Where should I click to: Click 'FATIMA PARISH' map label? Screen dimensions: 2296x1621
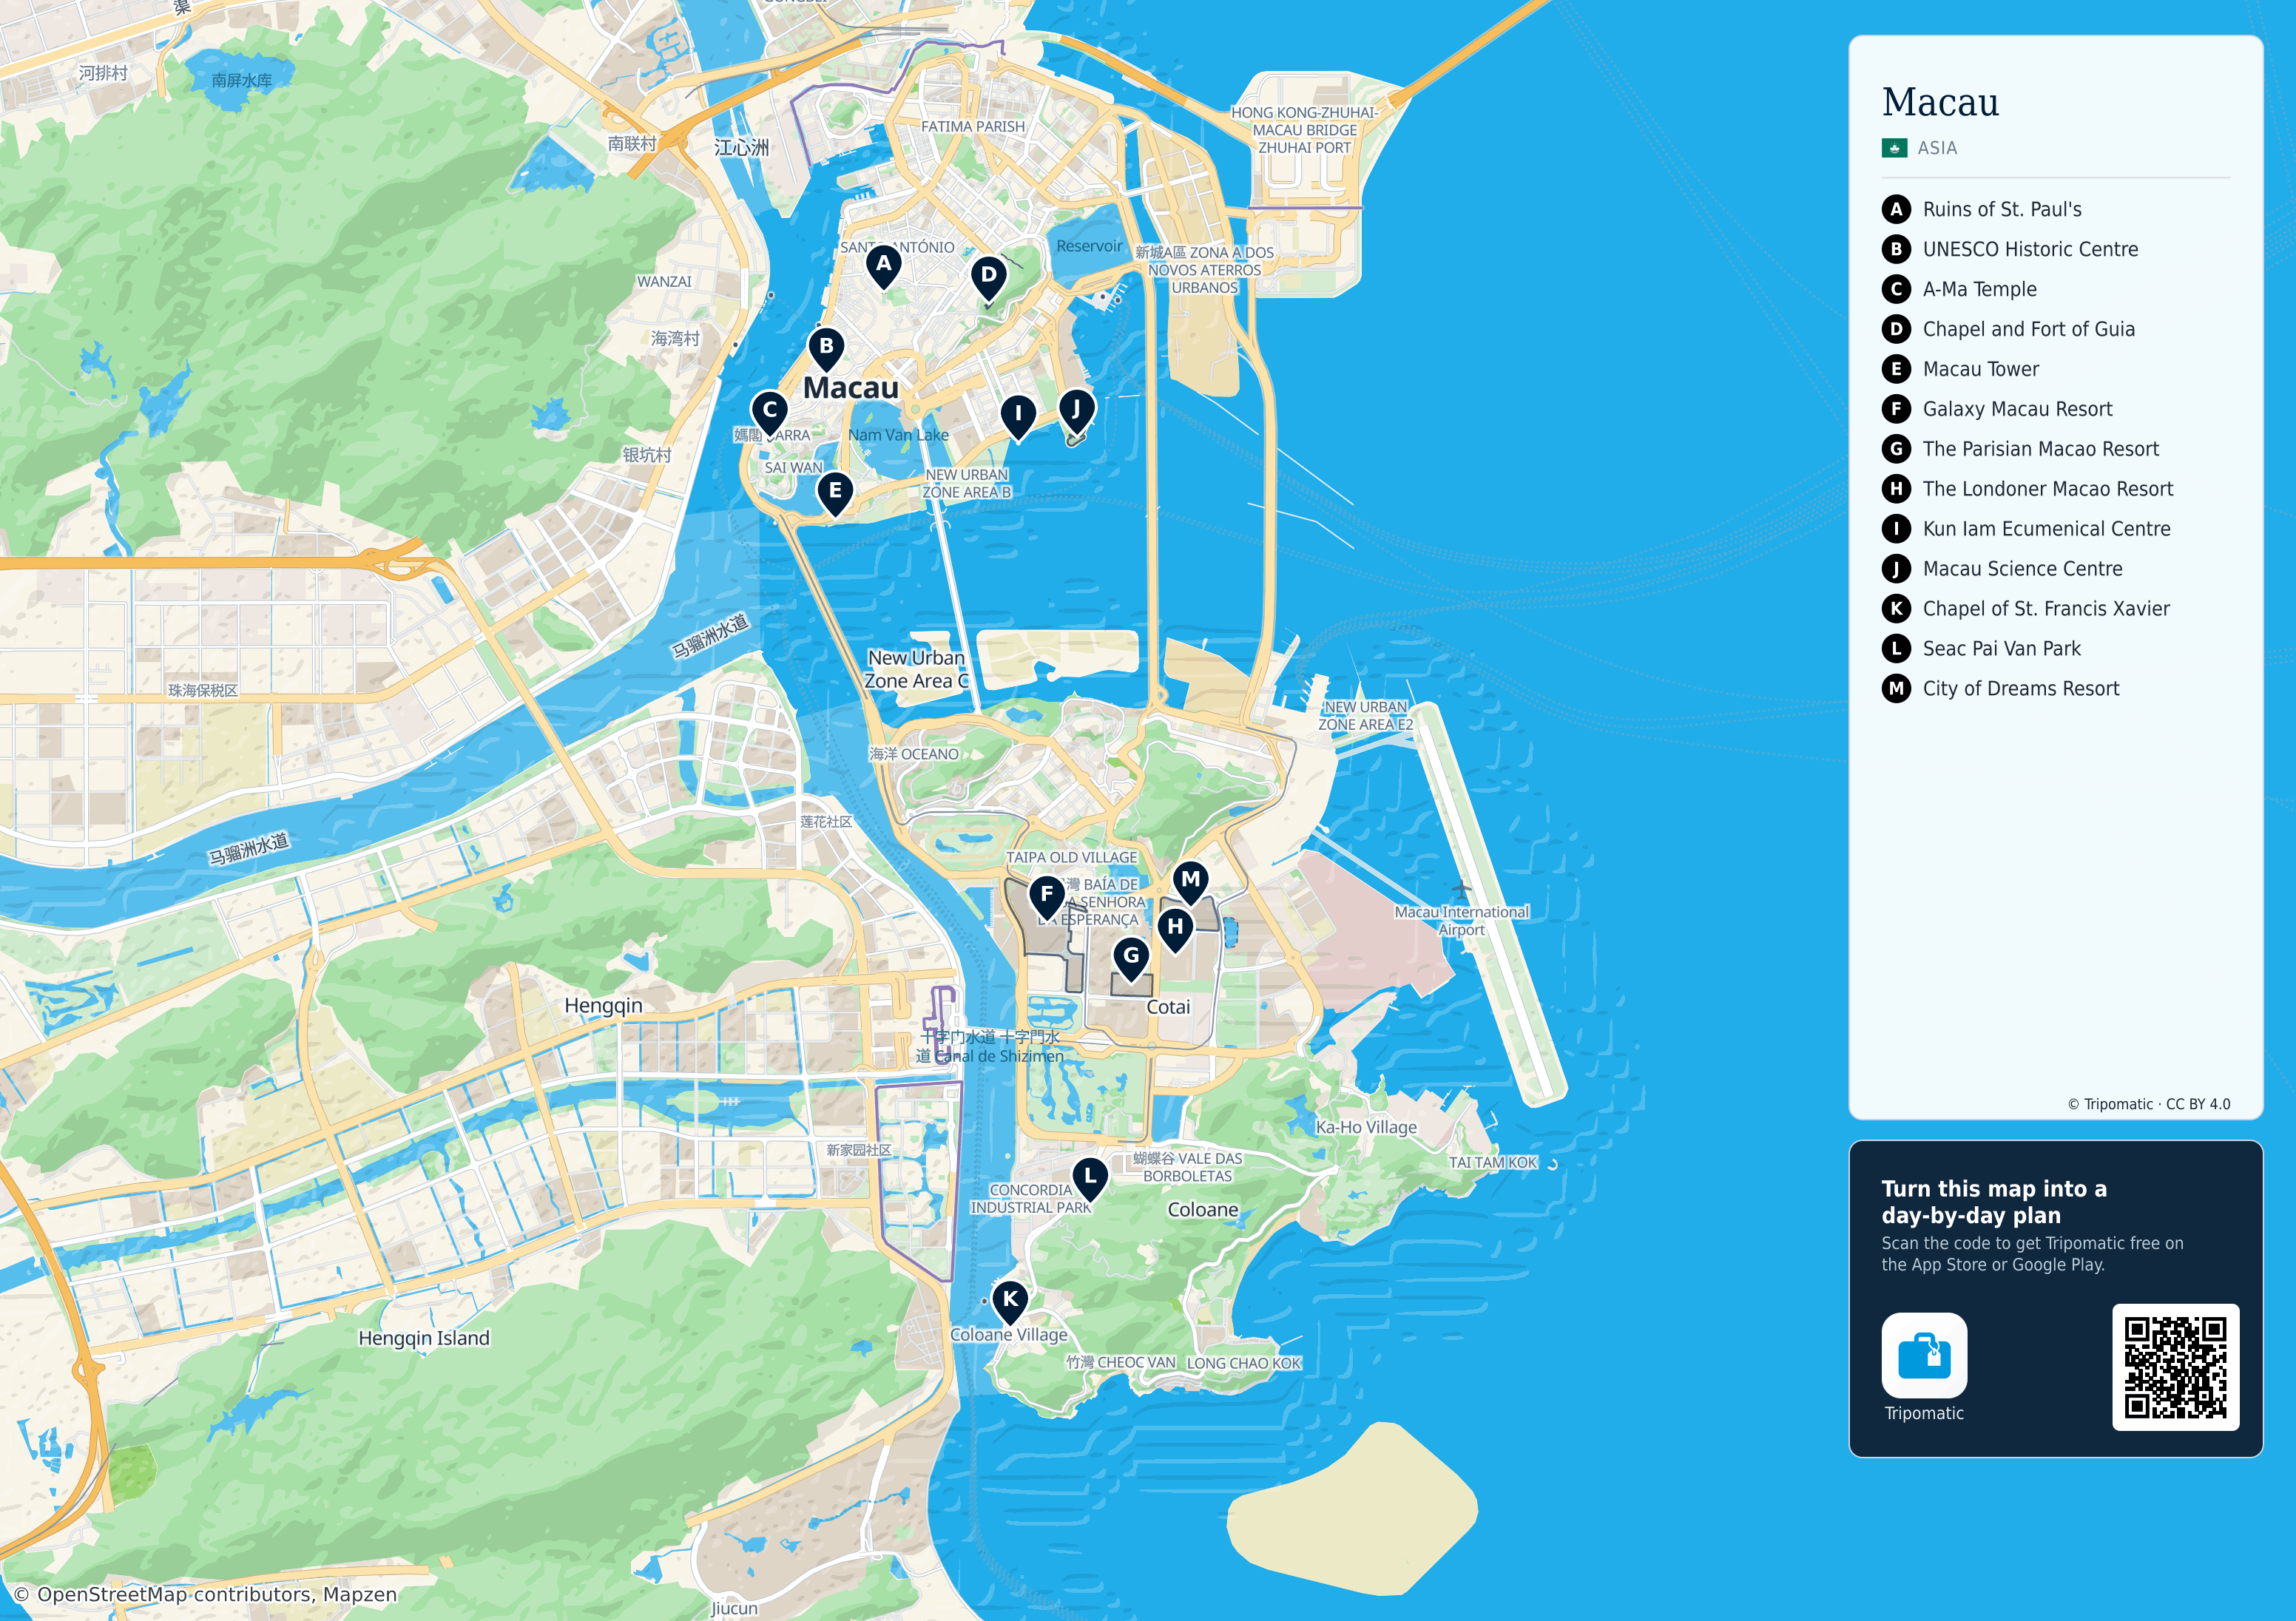[972, 127]
